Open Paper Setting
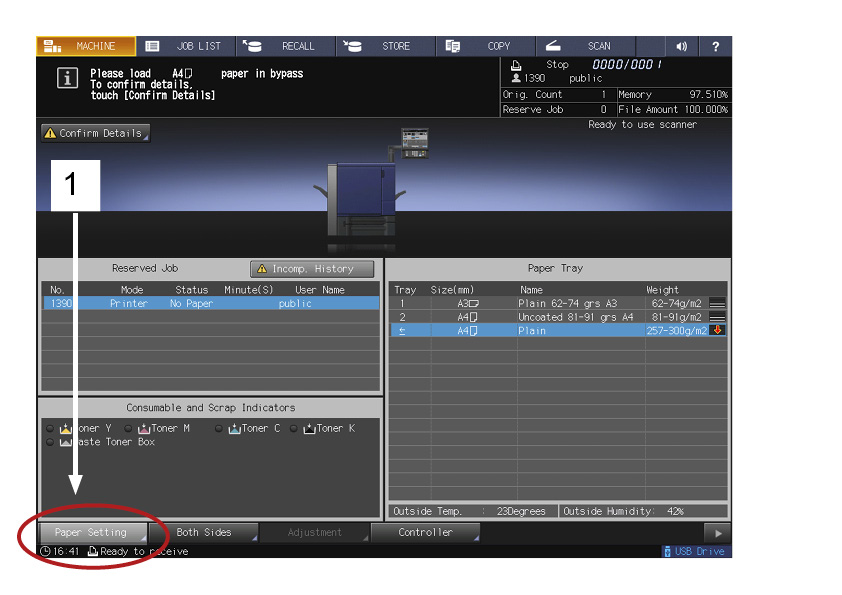Screen dimensions: 842x595 [x=93, y=533]
